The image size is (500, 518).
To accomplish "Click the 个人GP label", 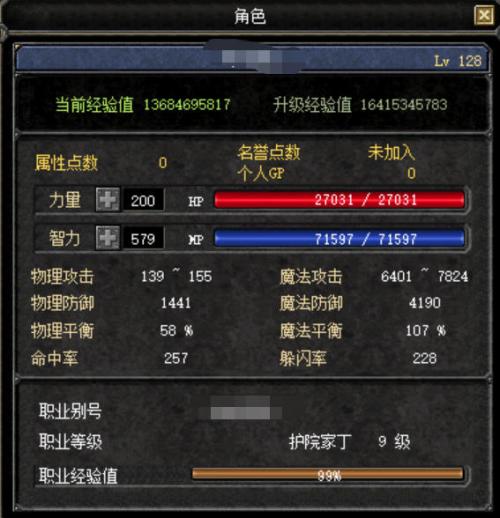I will point(261,173).
